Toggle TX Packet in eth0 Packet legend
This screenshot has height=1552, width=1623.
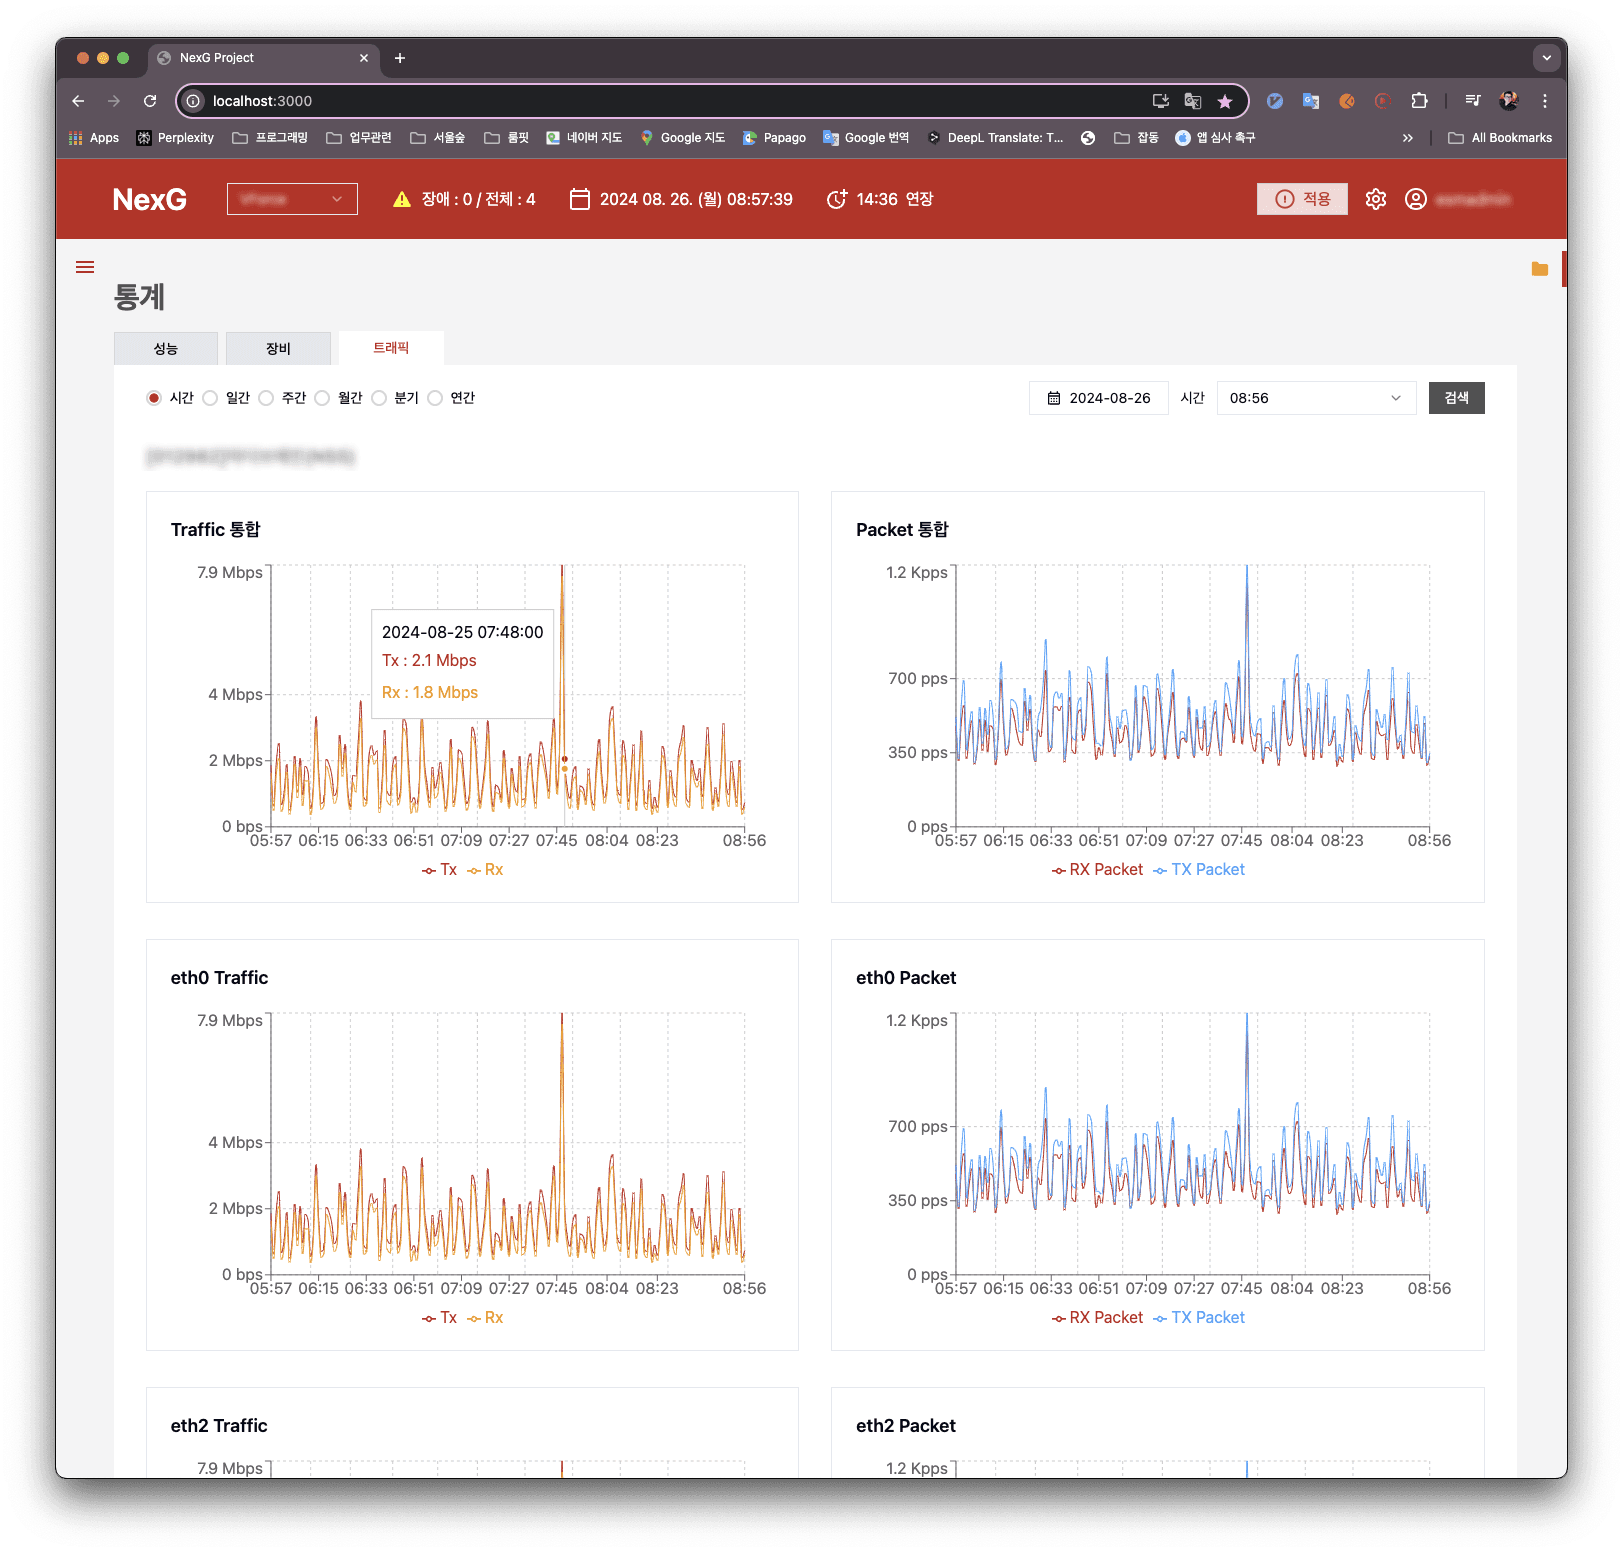[x=1199, y=1318]
